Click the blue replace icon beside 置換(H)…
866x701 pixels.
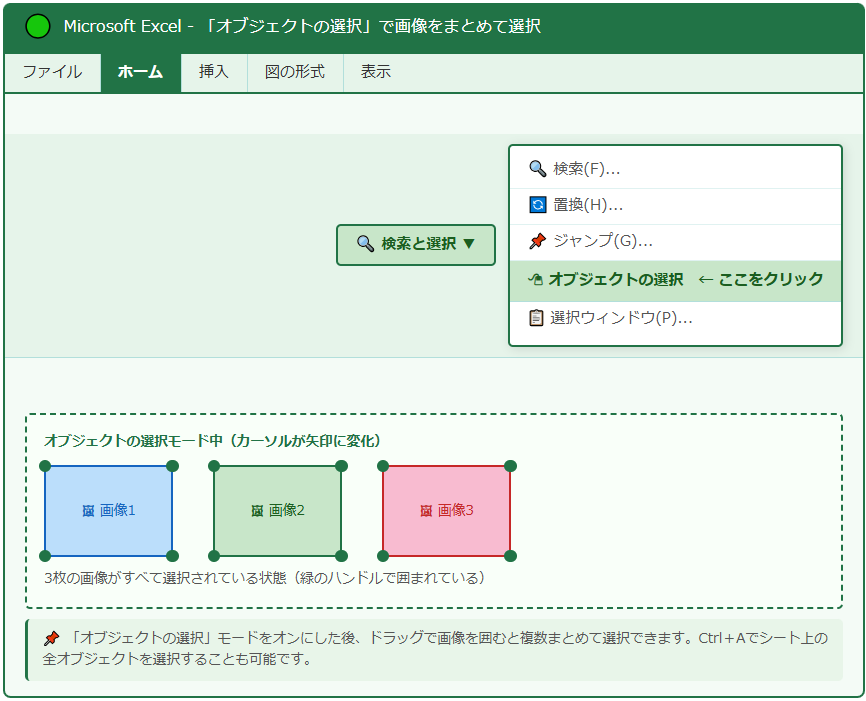[x=537, y=205]
